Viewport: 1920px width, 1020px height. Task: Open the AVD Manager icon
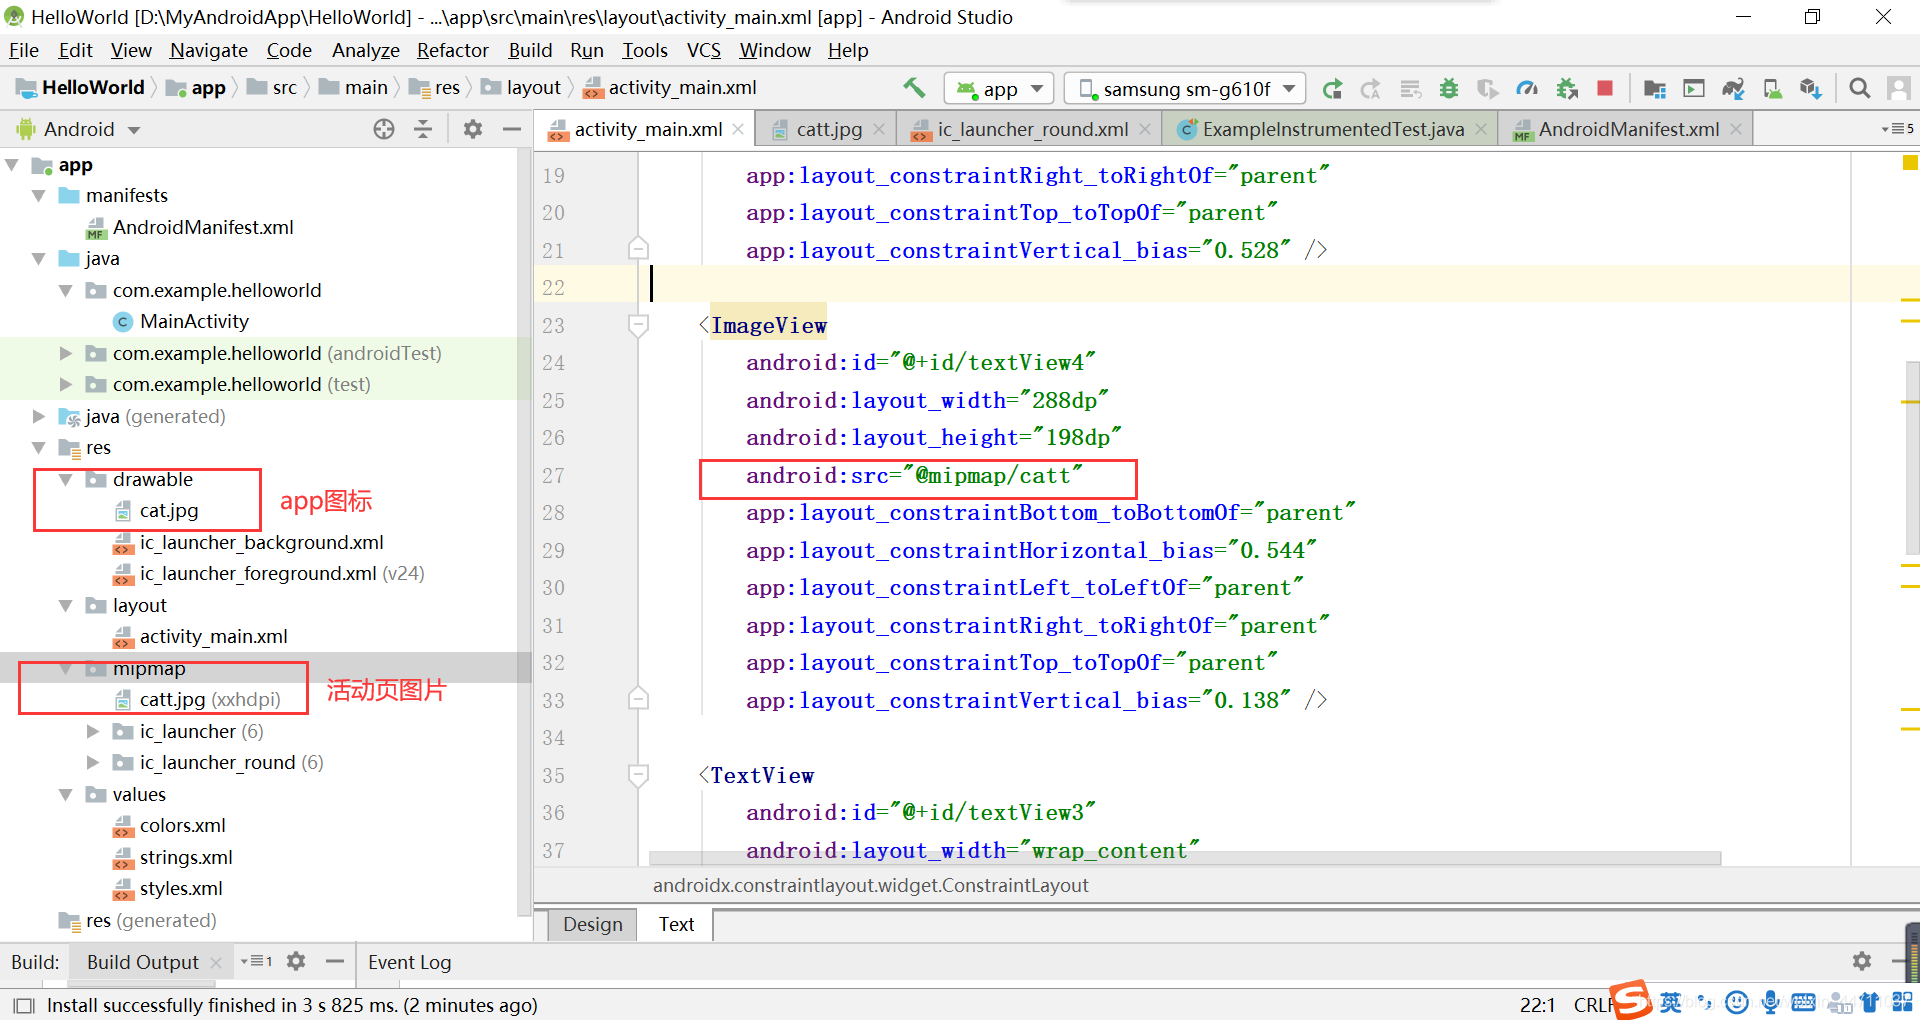1772,89
